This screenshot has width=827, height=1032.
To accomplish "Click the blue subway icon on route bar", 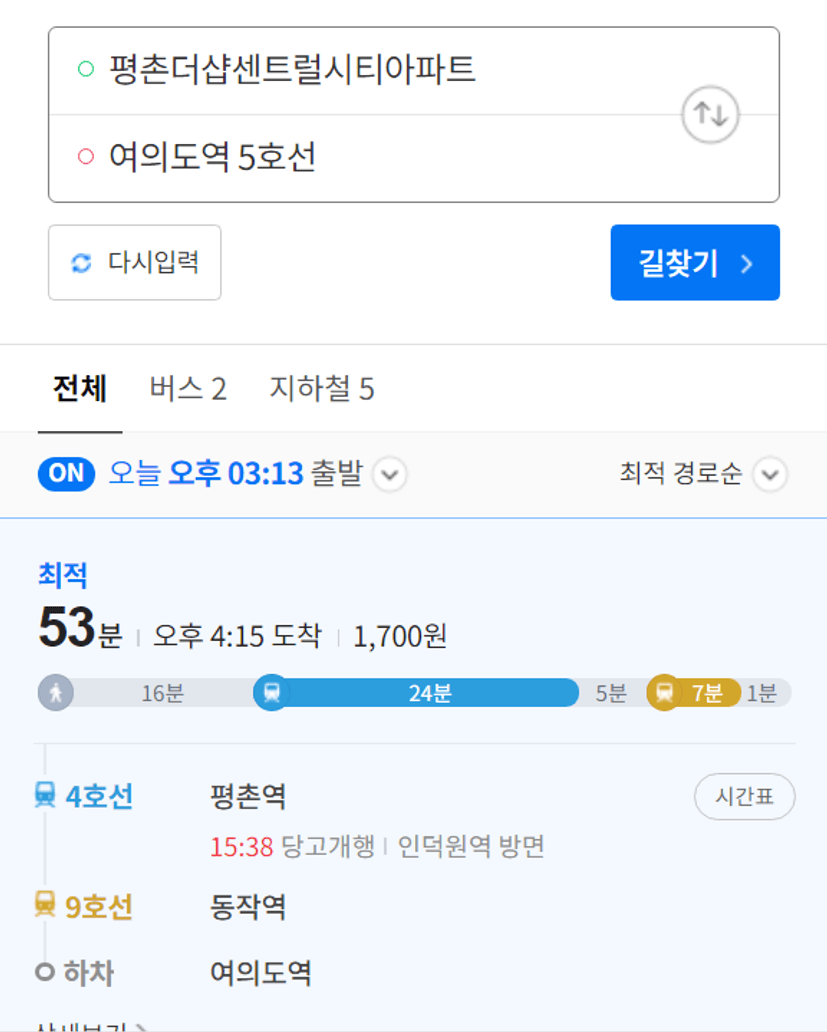I will (271, 692).
